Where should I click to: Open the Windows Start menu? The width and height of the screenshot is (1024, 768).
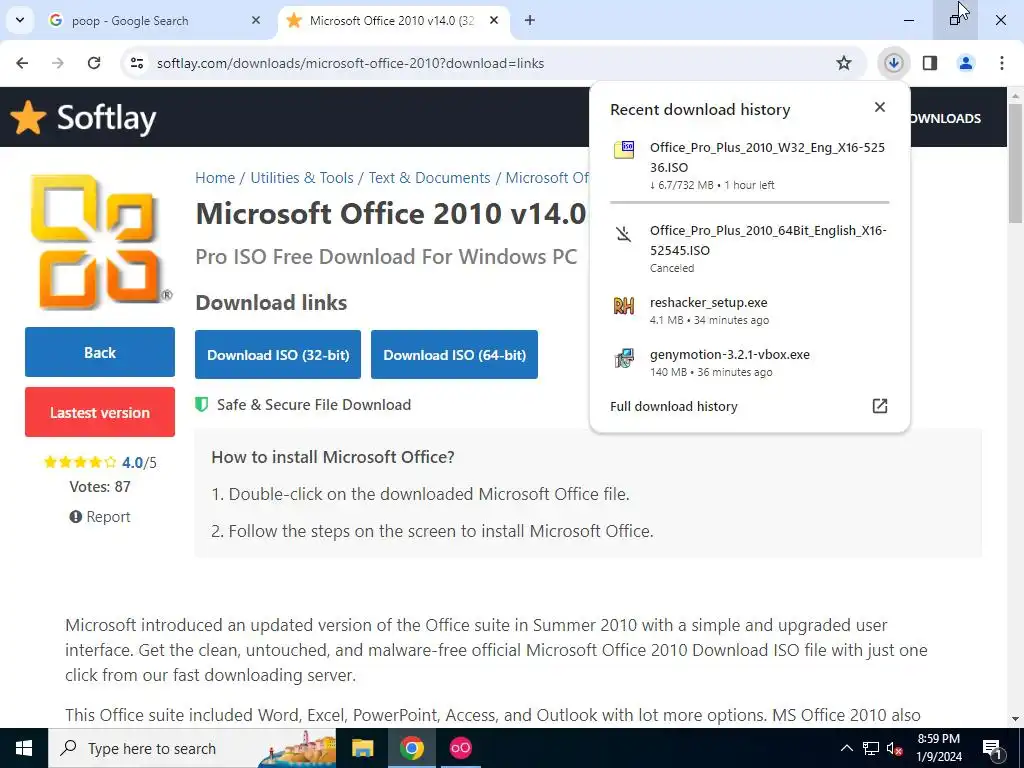[x=24, y=748]
